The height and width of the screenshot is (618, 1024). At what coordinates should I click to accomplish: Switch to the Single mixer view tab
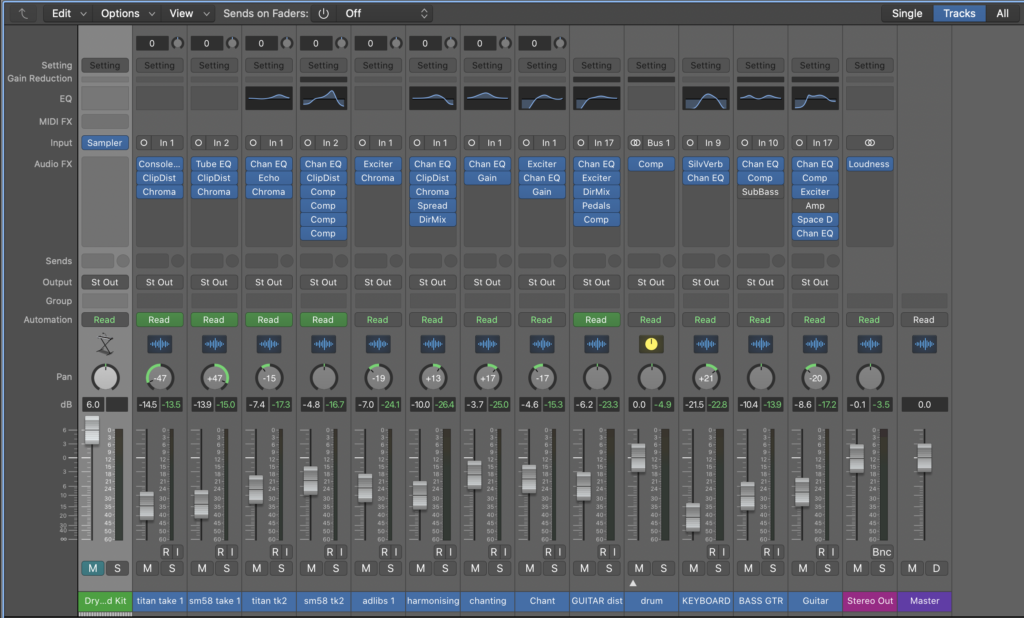point(906,13)
